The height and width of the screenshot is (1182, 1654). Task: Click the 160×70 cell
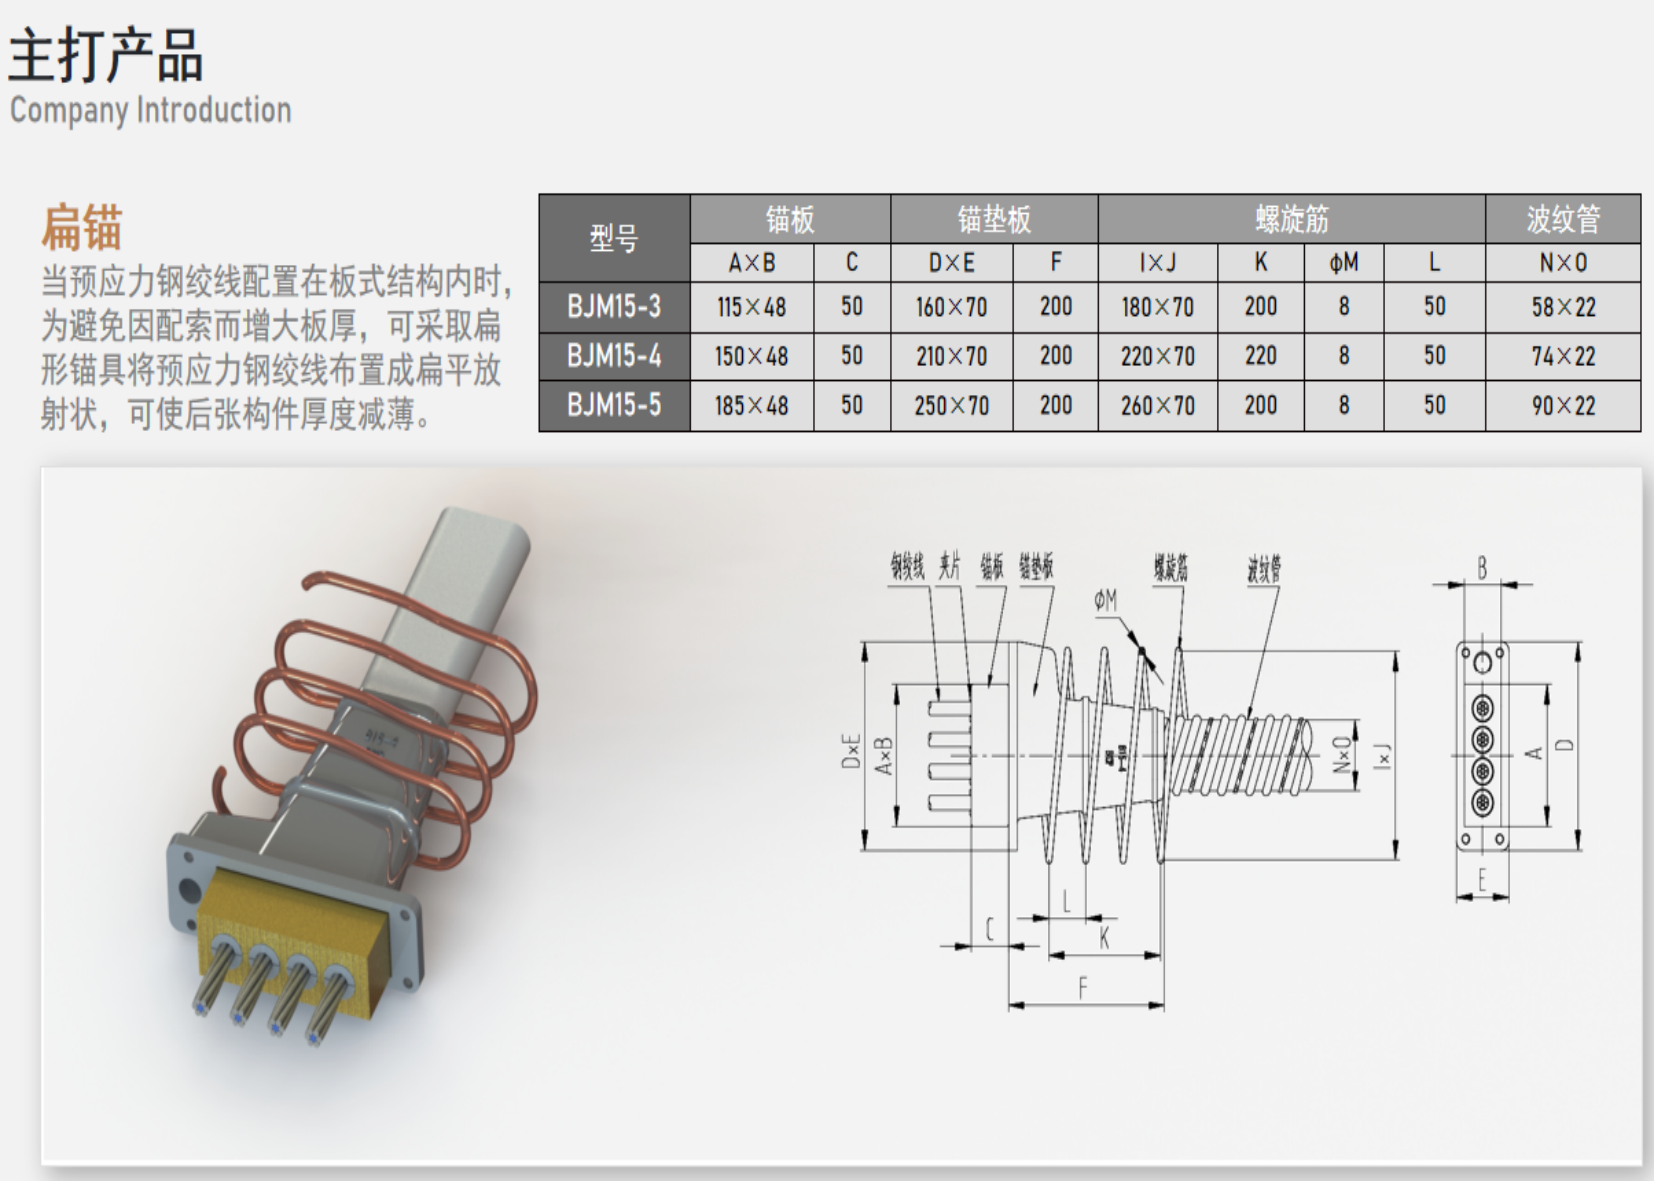click(x=951, y=307)
